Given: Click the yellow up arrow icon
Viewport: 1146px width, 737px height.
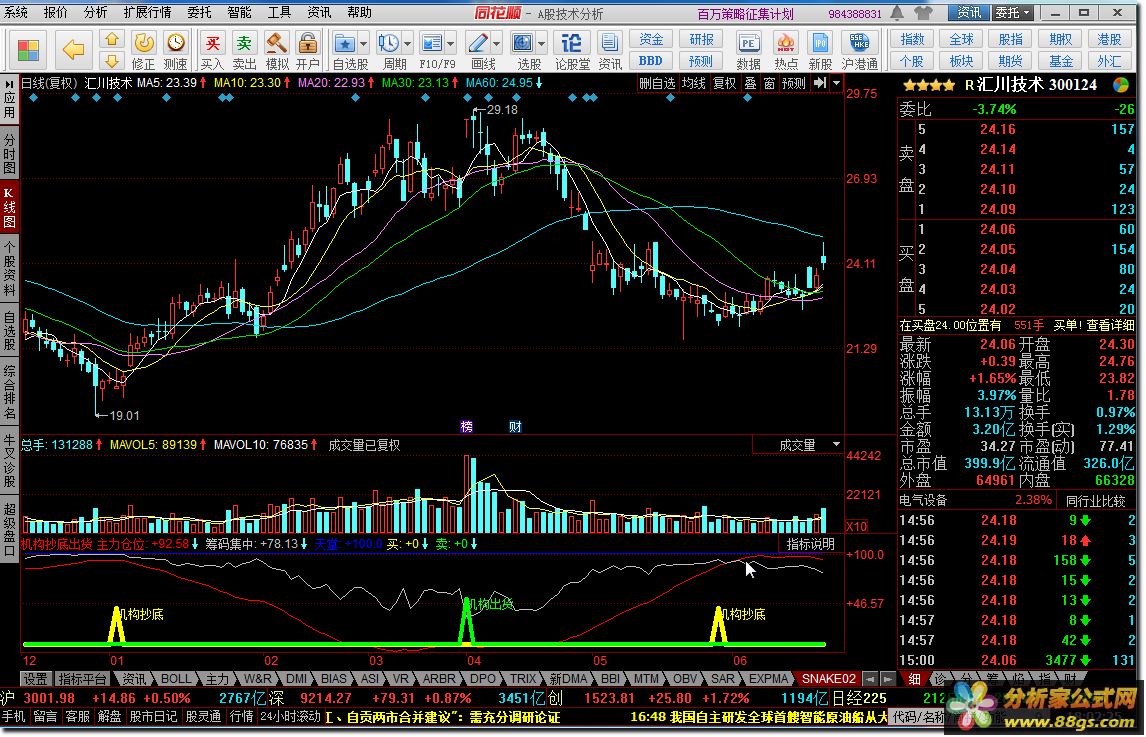Looking at the screenshot, I should point(112,39).
